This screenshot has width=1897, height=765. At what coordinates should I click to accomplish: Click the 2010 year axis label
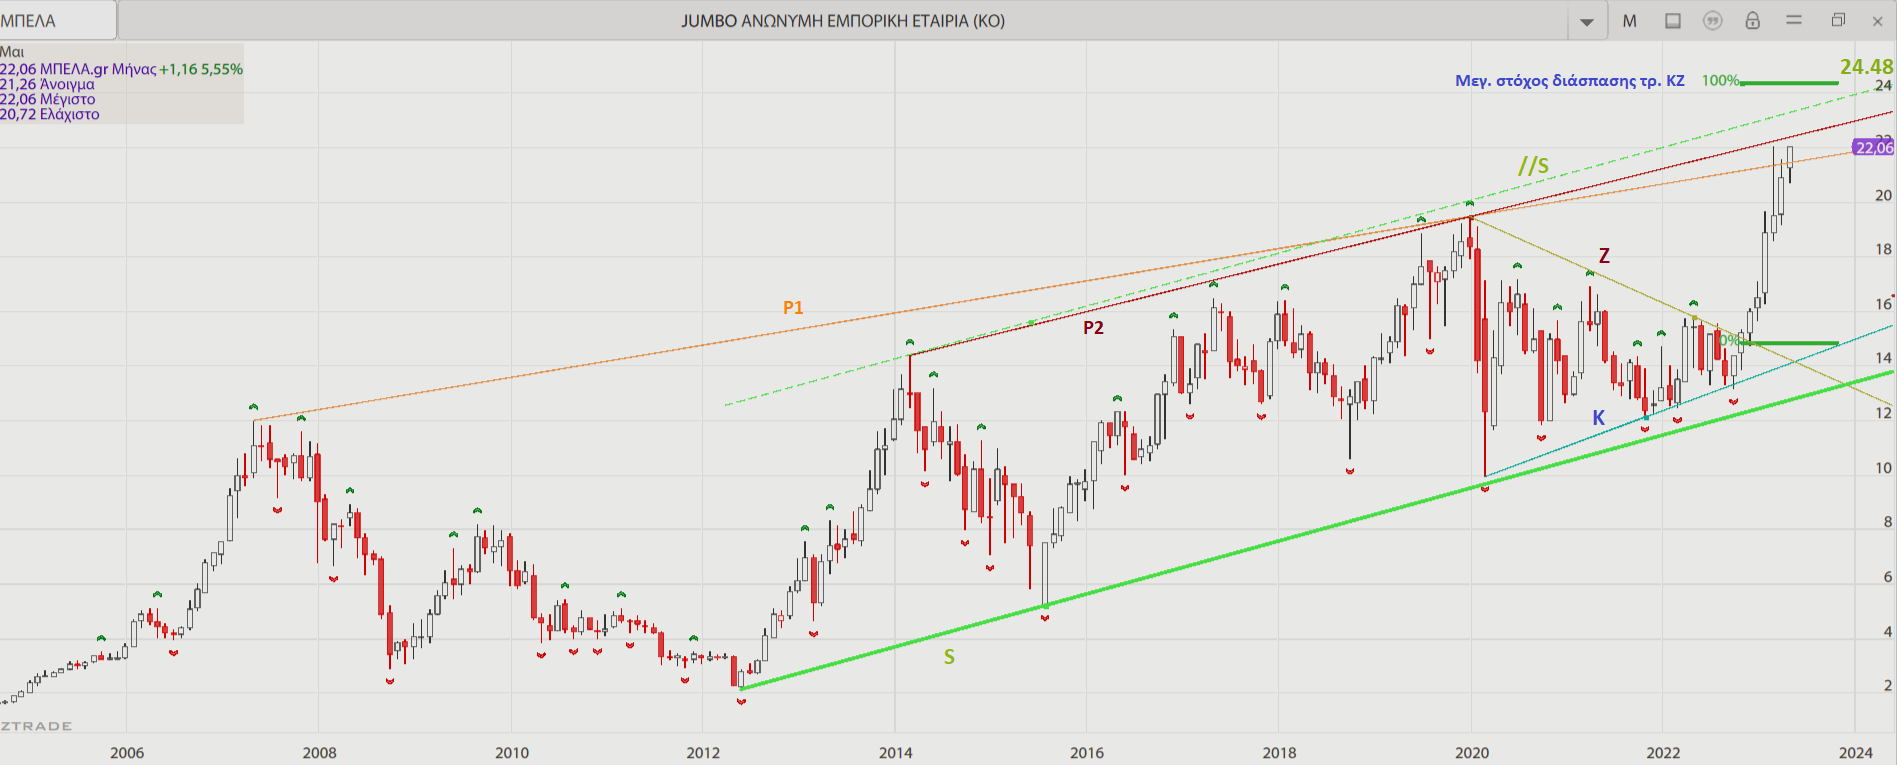[511, 752]
